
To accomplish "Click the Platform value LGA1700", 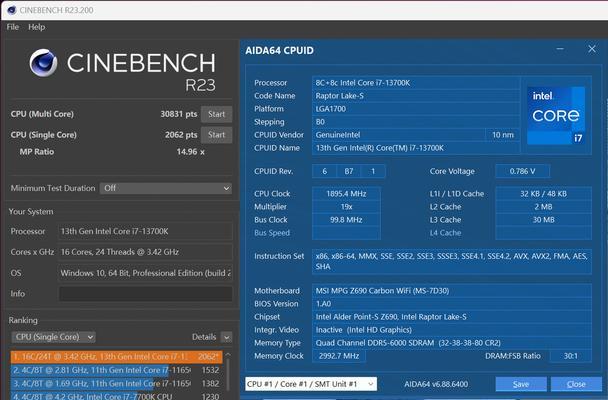I will point(416,109).
